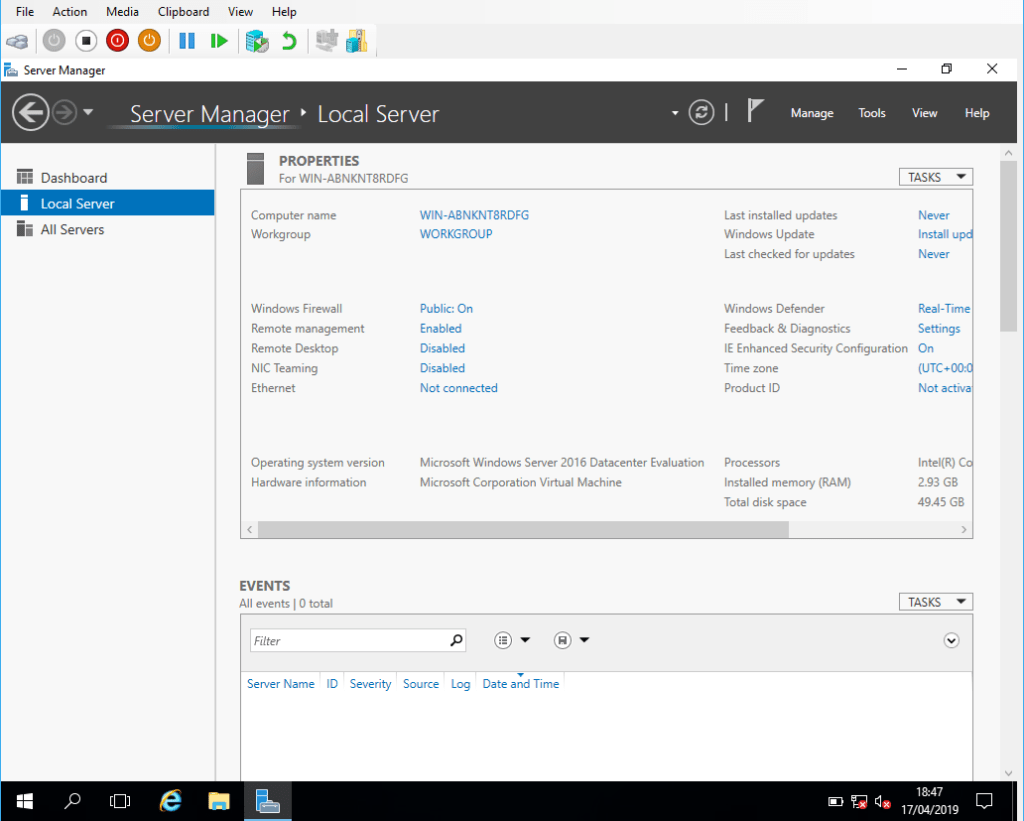Click the Start grey power icon
Screen dimensions: 1024x821
point(54,41)
